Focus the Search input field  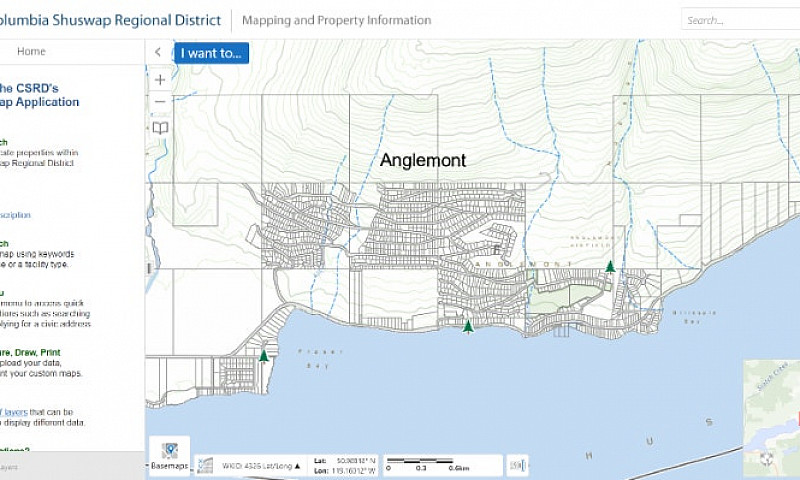coord(741,20)
